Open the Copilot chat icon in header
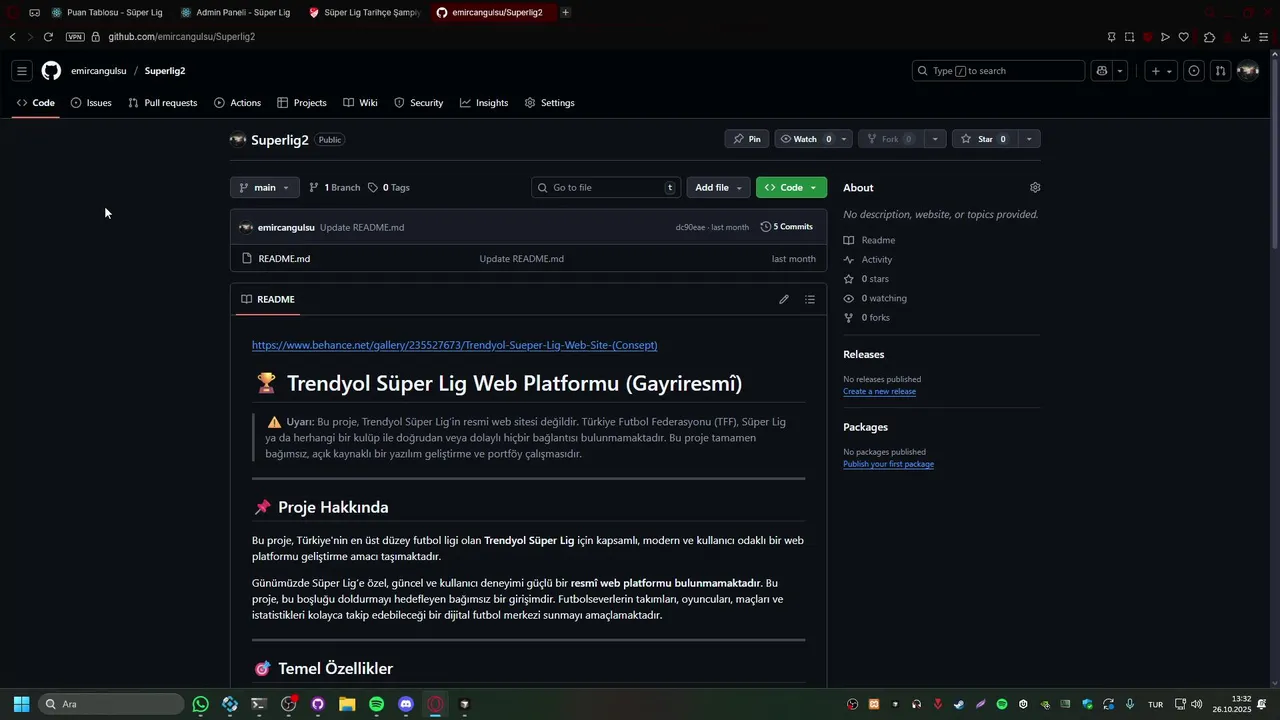The height and width of the screenshot is (720, 1280). (1102, 71)
